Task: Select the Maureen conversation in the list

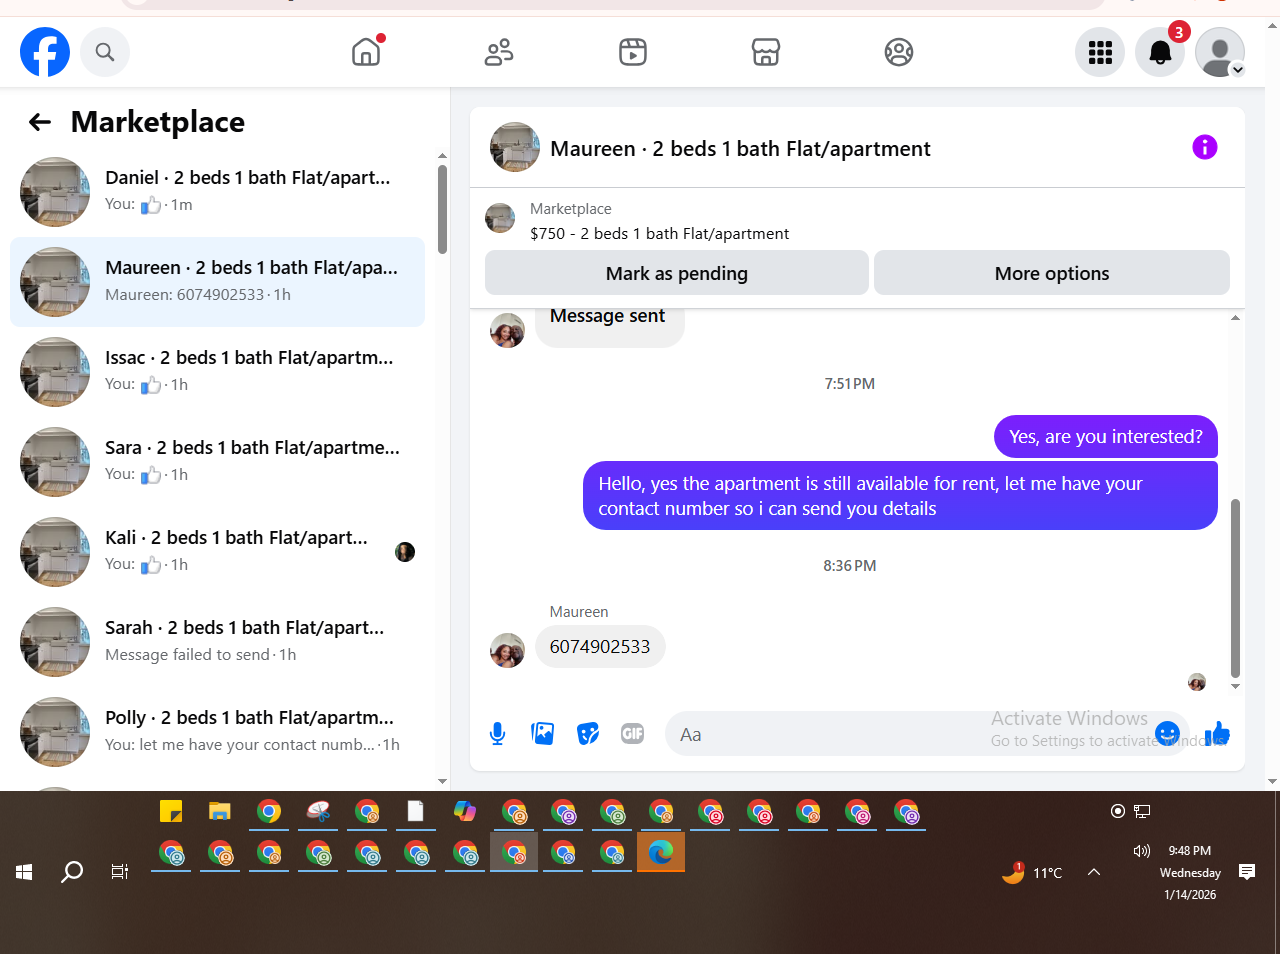Action: pos(217,282)
